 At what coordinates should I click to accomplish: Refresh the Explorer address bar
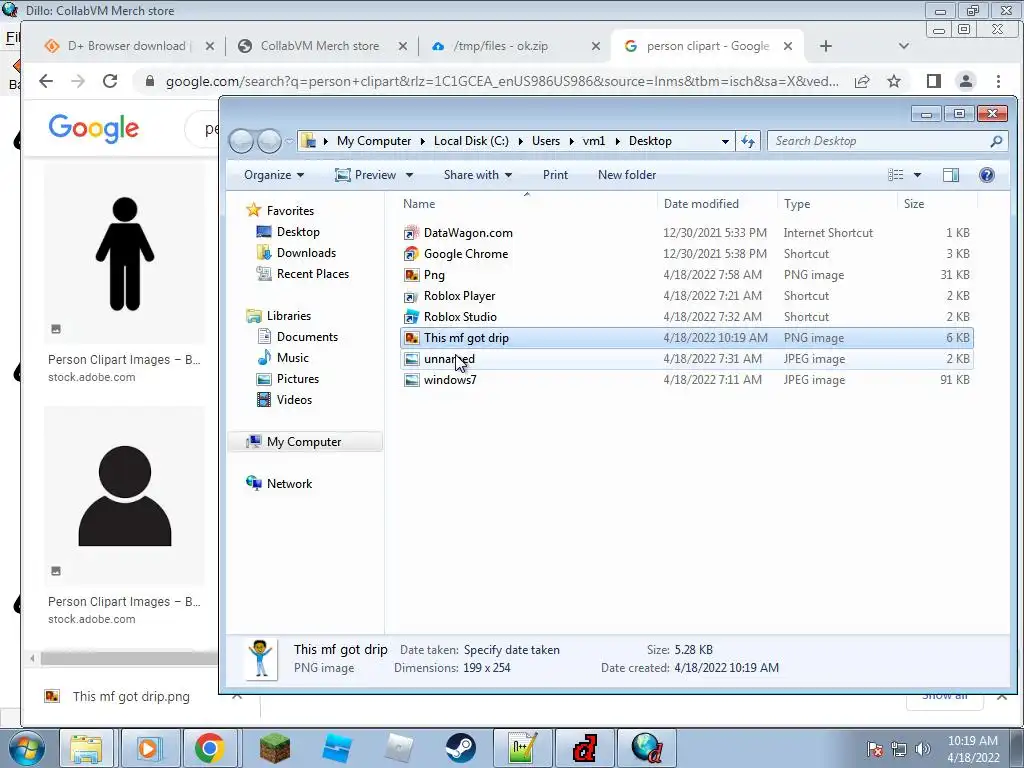pyautogui.click(x=748, y=141)
